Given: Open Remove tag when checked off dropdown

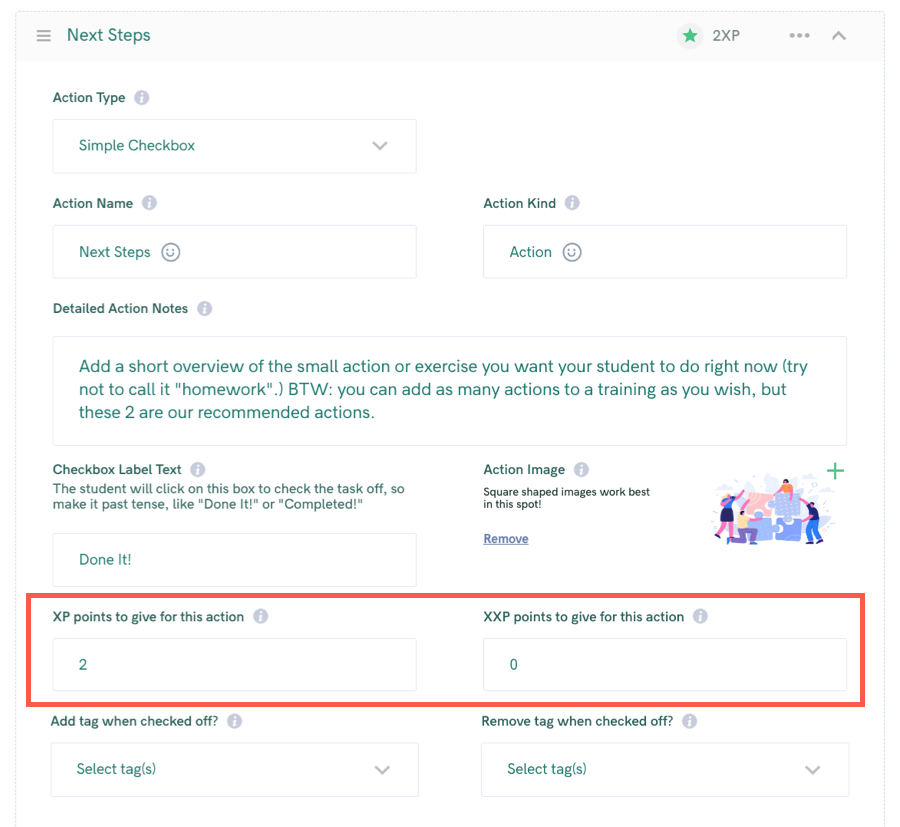Looking at the screenshot, I should tap(665, 770).
